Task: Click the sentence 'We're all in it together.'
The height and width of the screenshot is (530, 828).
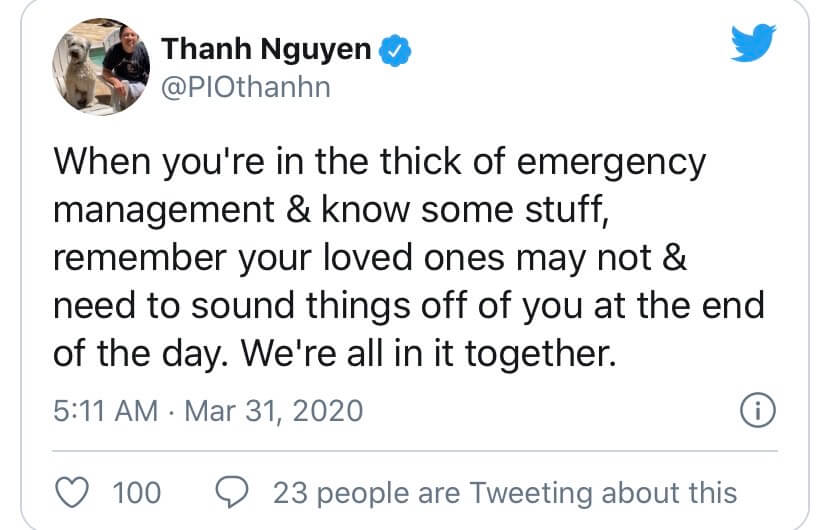Action: click(x=429, y=354)
